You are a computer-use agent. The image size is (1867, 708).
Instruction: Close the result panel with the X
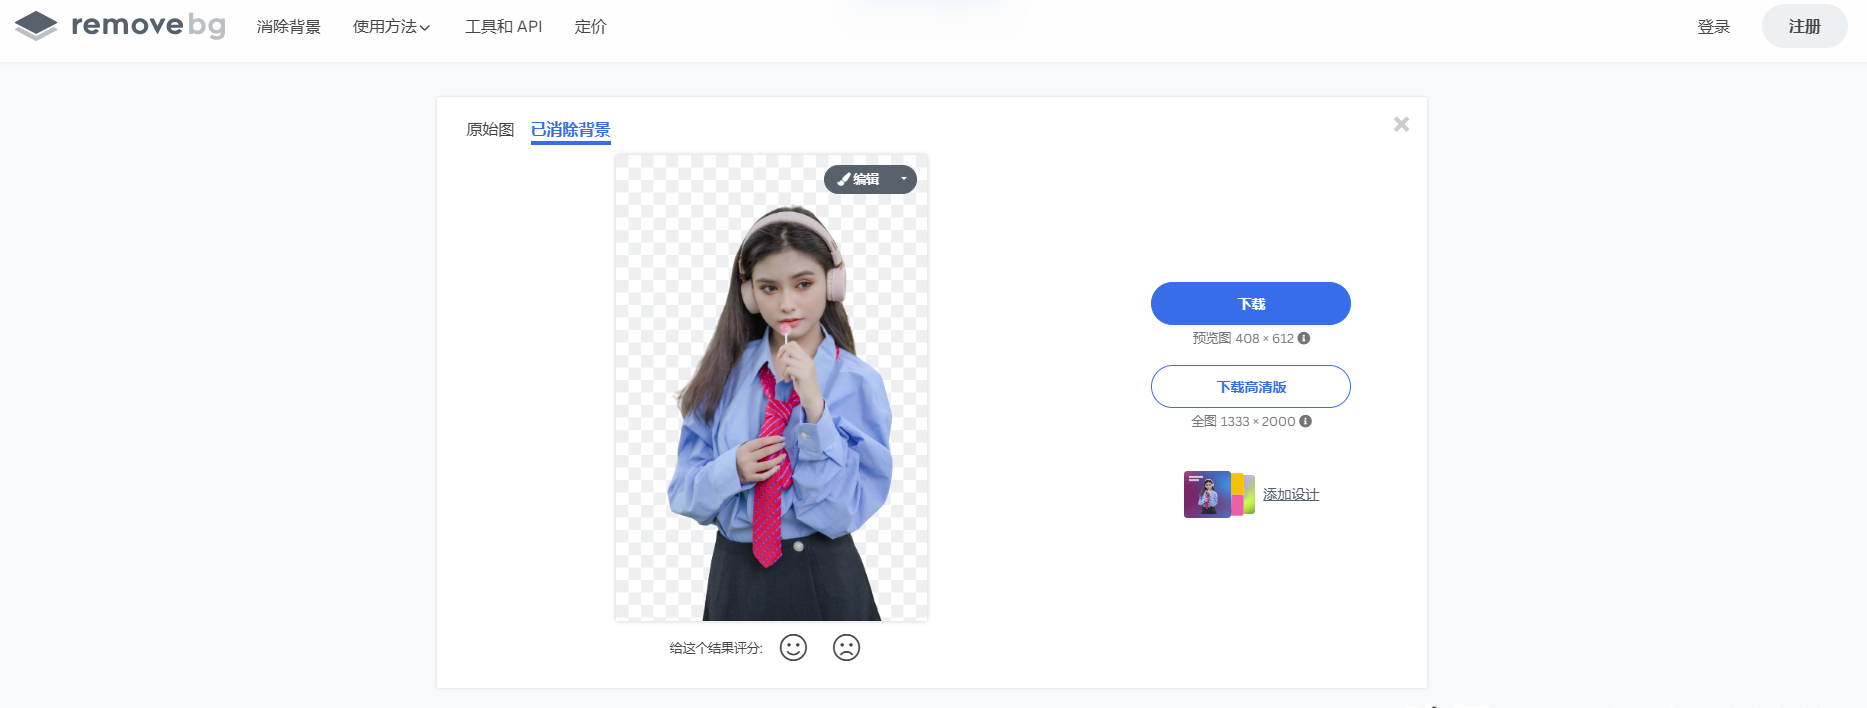(x=1401, y=124)
